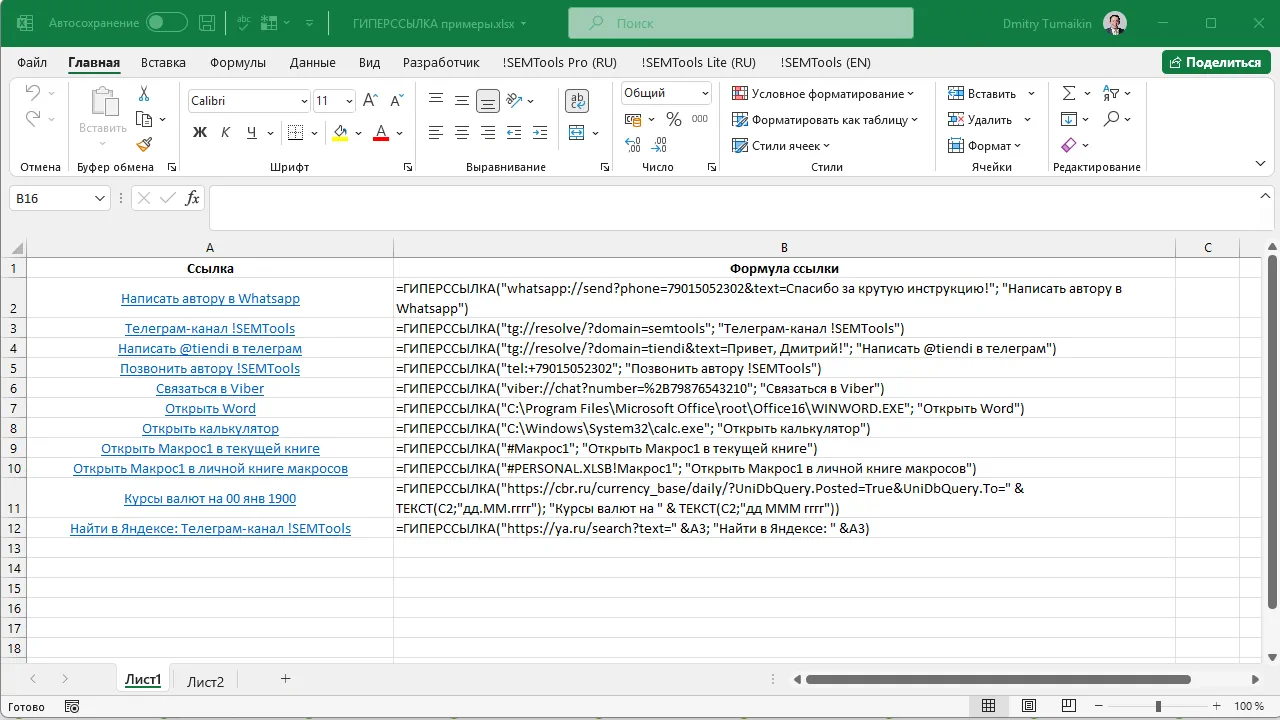The height and width of the screenshot is (720, 1280).
Task: Align cell text to the left
Action: (436, 132)
